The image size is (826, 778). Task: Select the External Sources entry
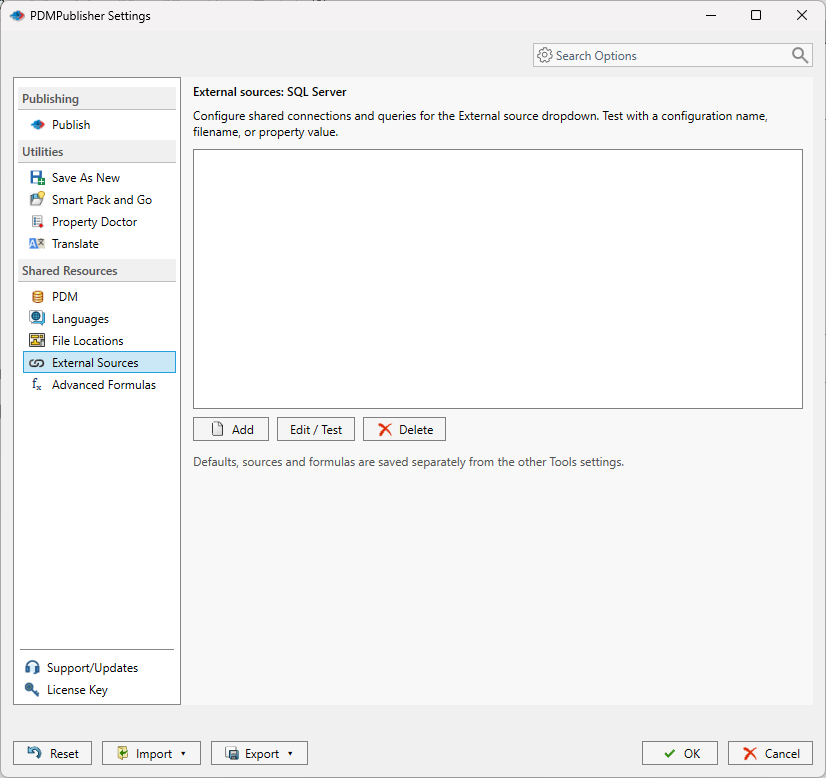pos(100,362)
